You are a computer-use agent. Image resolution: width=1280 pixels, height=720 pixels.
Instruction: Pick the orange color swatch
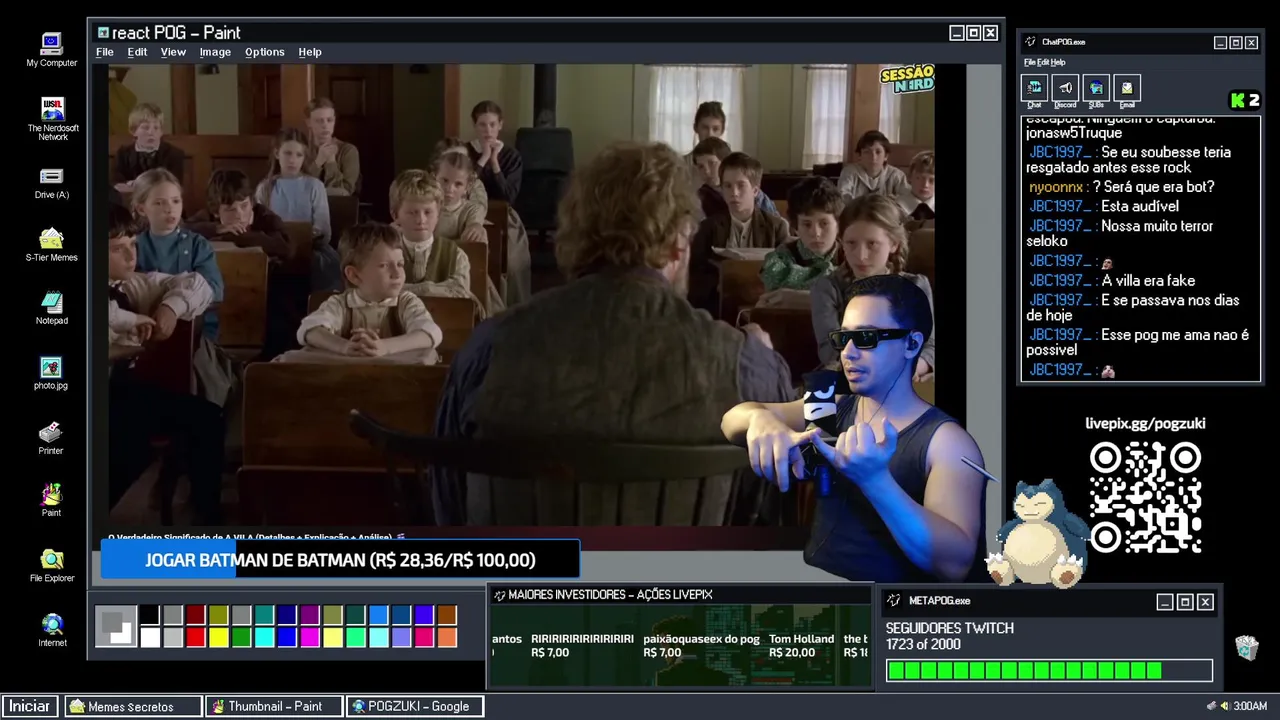pos(447,637)
